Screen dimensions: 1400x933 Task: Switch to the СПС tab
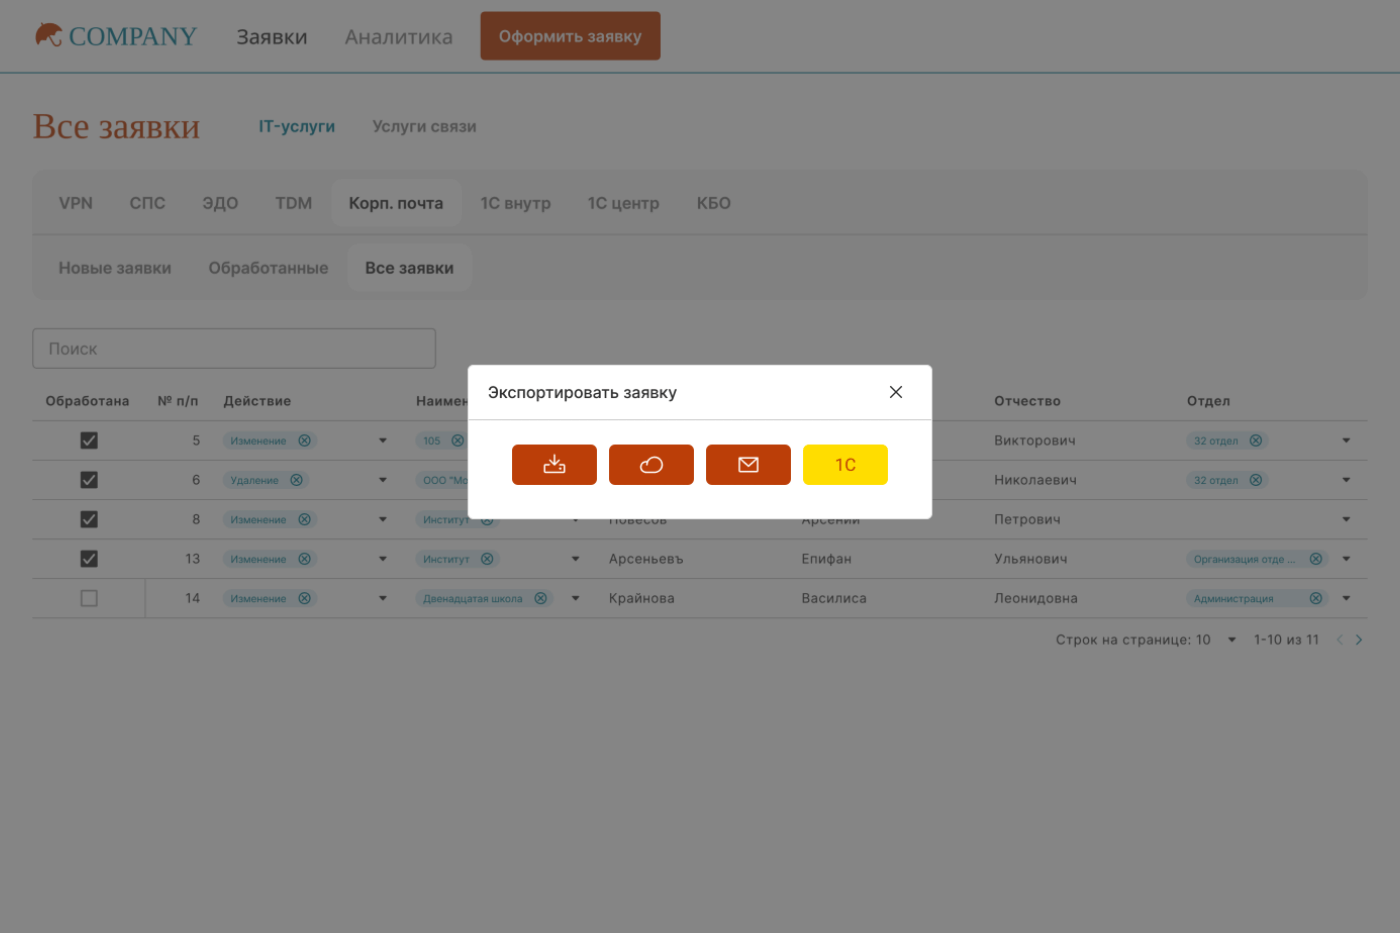[147, 203]
